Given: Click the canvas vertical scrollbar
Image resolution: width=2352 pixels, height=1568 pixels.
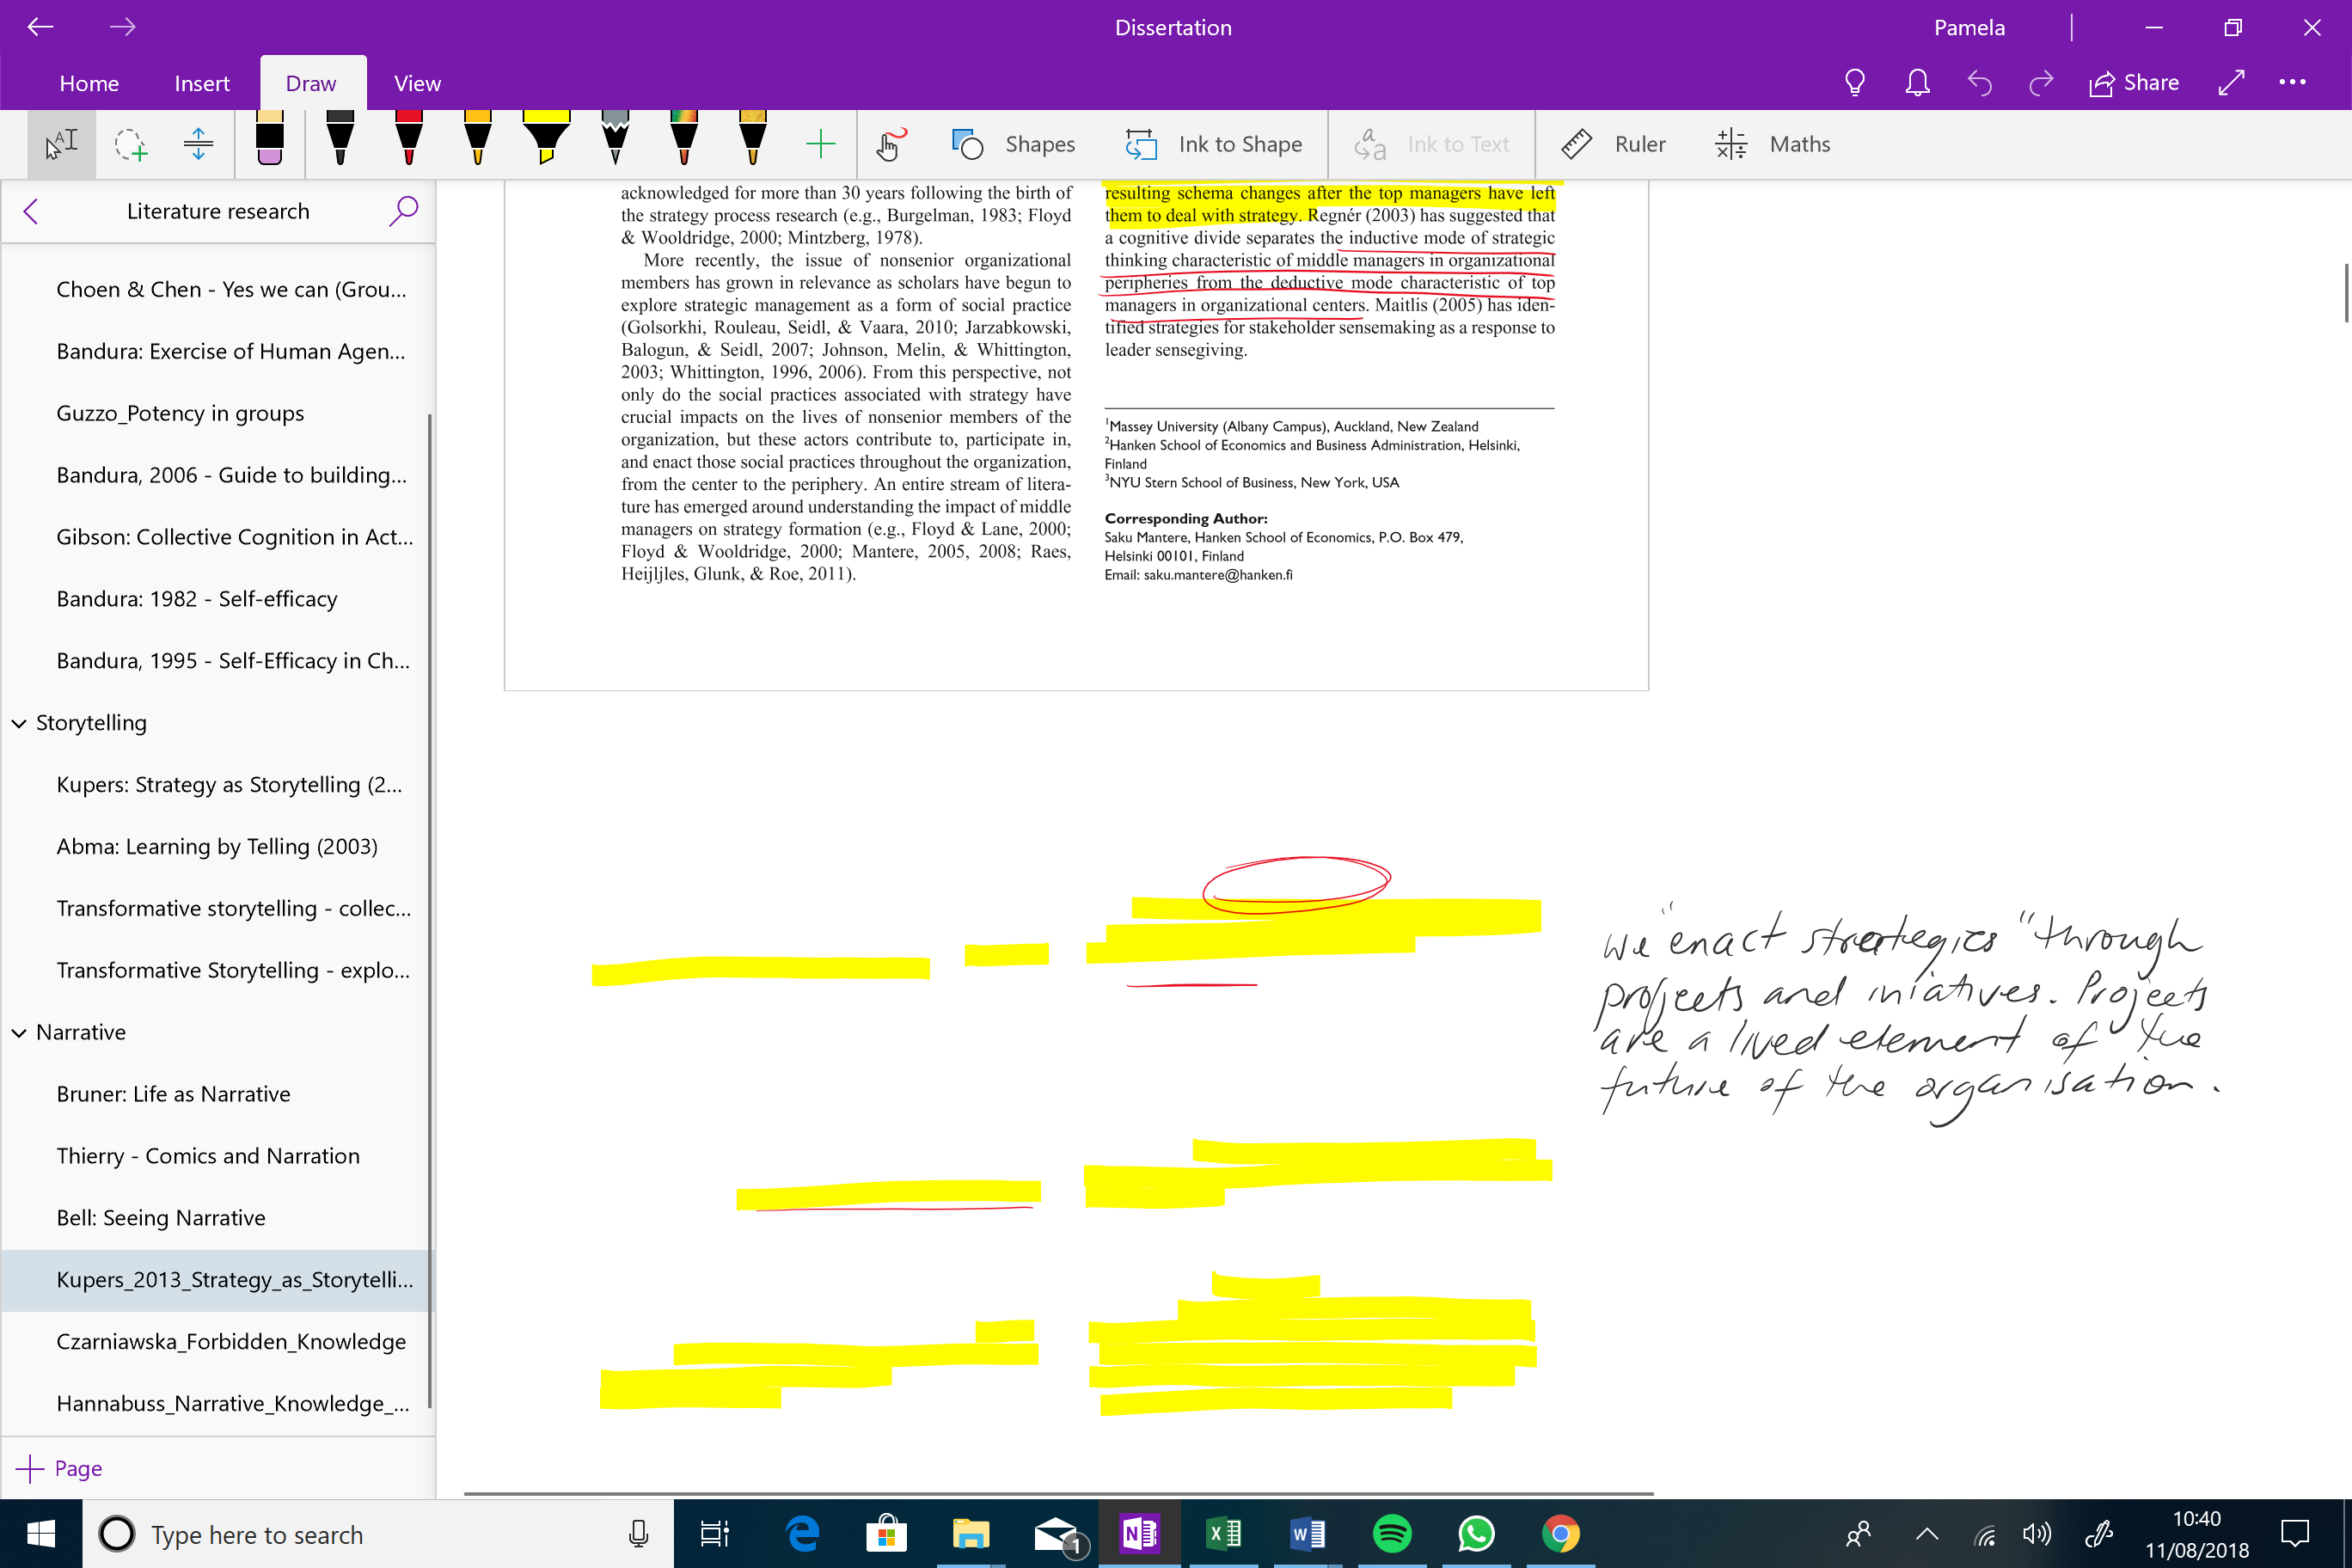Looking at the screenshot, I should click(x=2345, y=292).
